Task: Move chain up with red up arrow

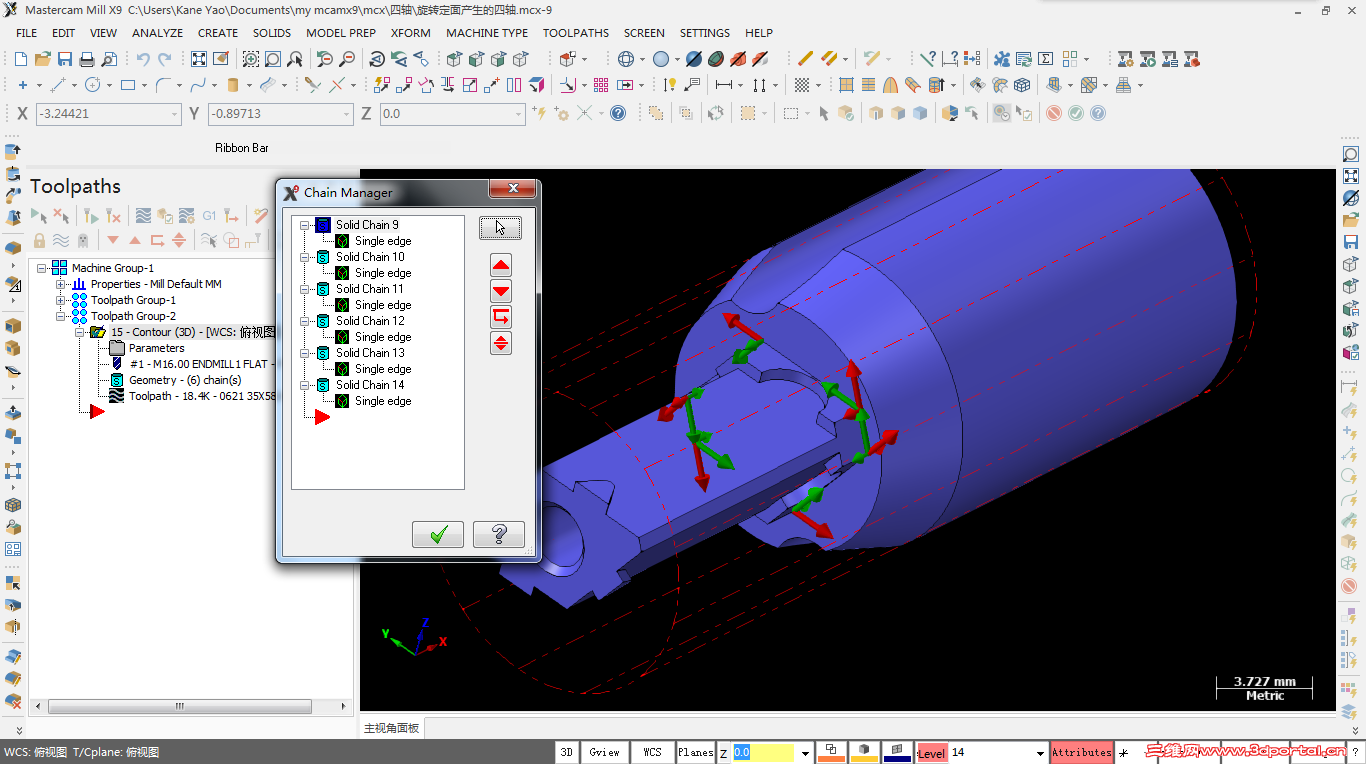Action: (501, 265)
